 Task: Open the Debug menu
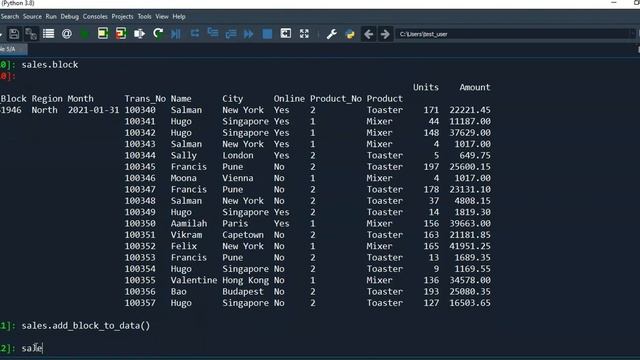click(x=69, y=17)
